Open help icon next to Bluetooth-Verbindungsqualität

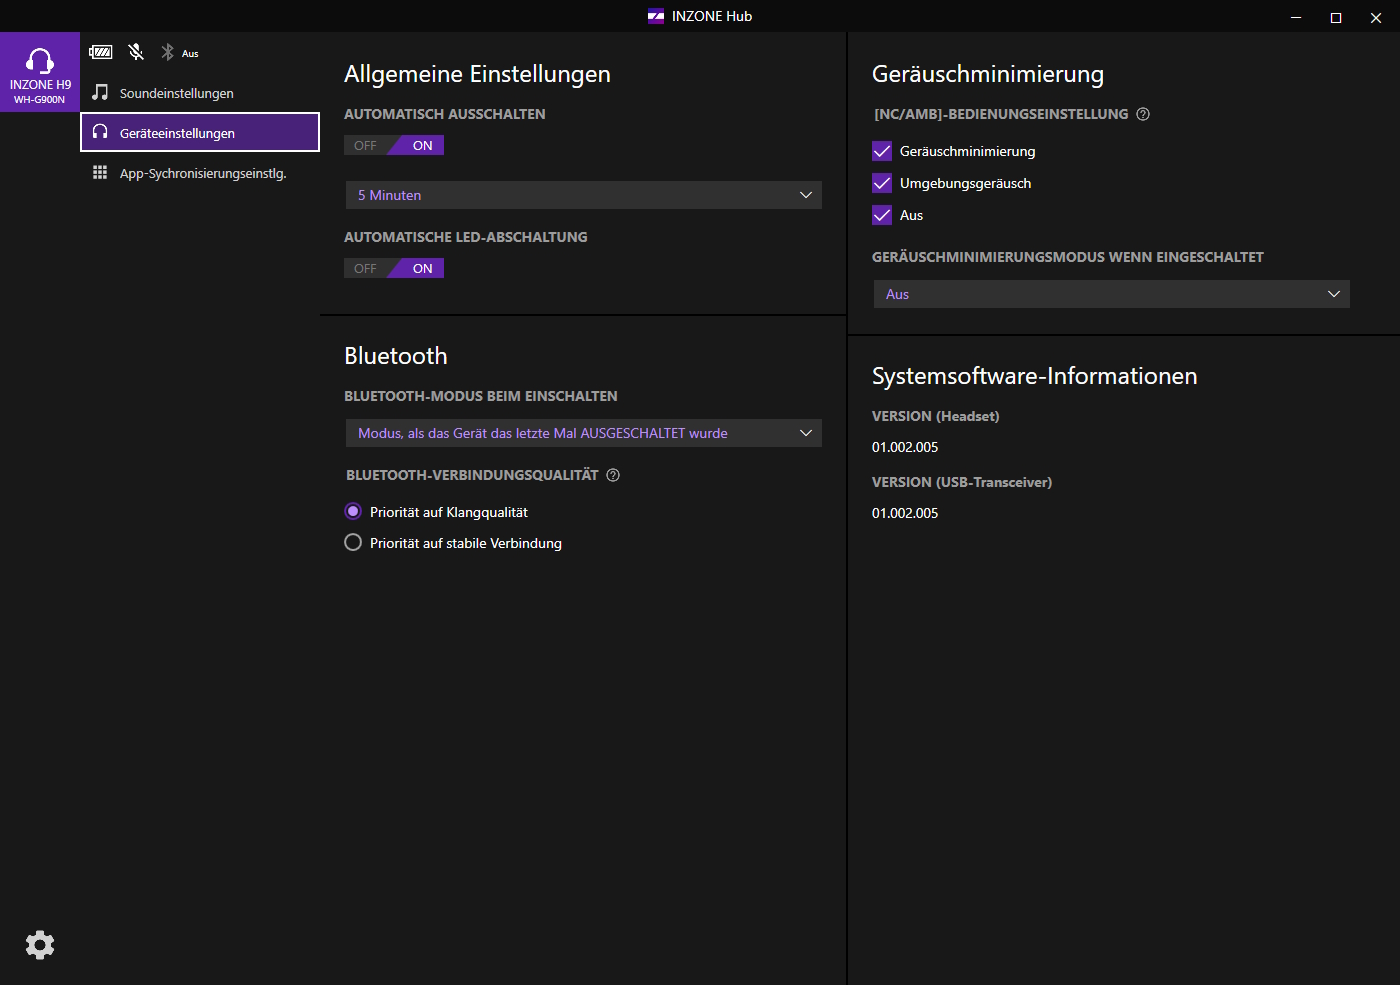pos(613,475)
